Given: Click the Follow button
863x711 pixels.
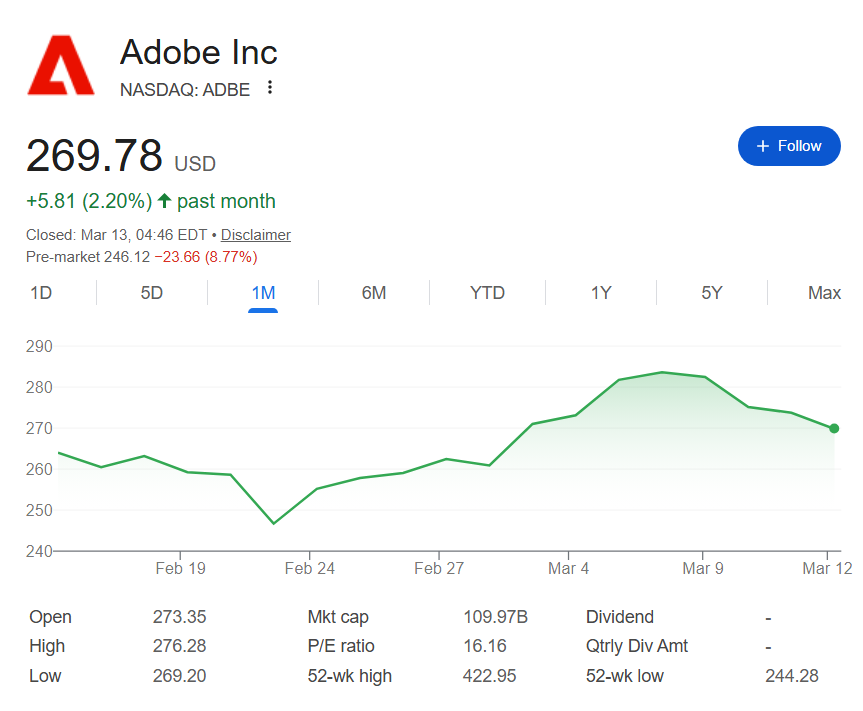Looking at the screenshot, I should click(x=788, y=146).
